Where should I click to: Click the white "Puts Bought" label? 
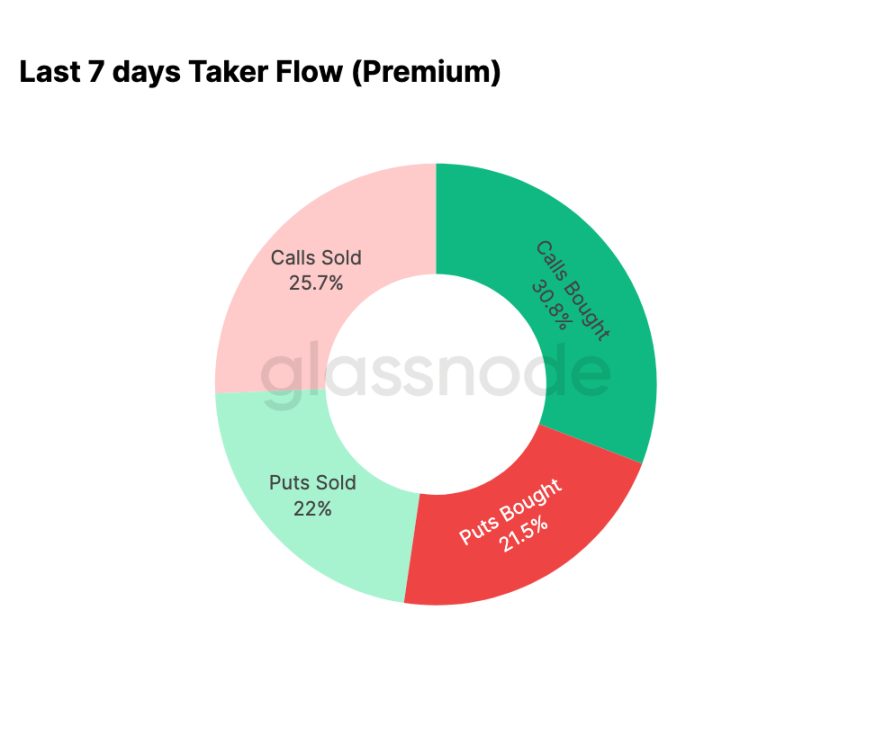[510, 511]
